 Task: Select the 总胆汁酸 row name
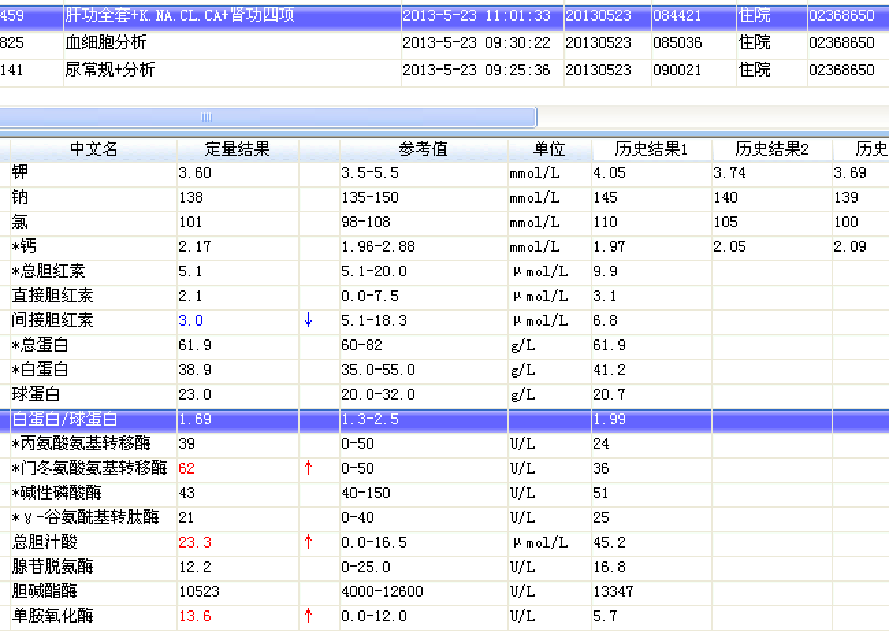pyautogui.click(x=44, y=542)
